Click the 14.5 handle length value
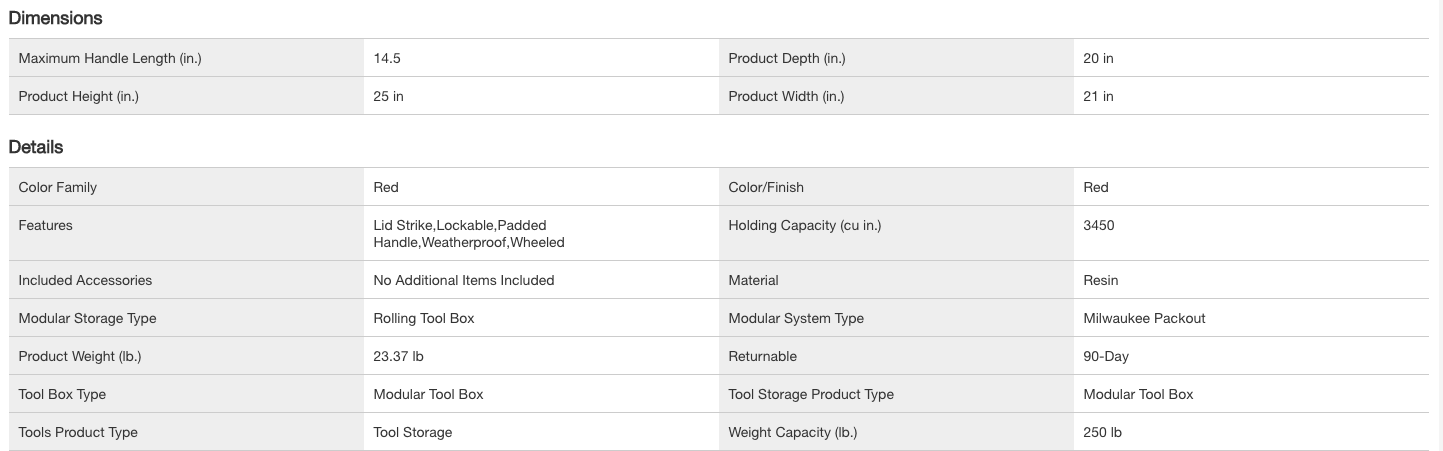The height and width of the screenshot is (451, 1443). pos(387,58)
